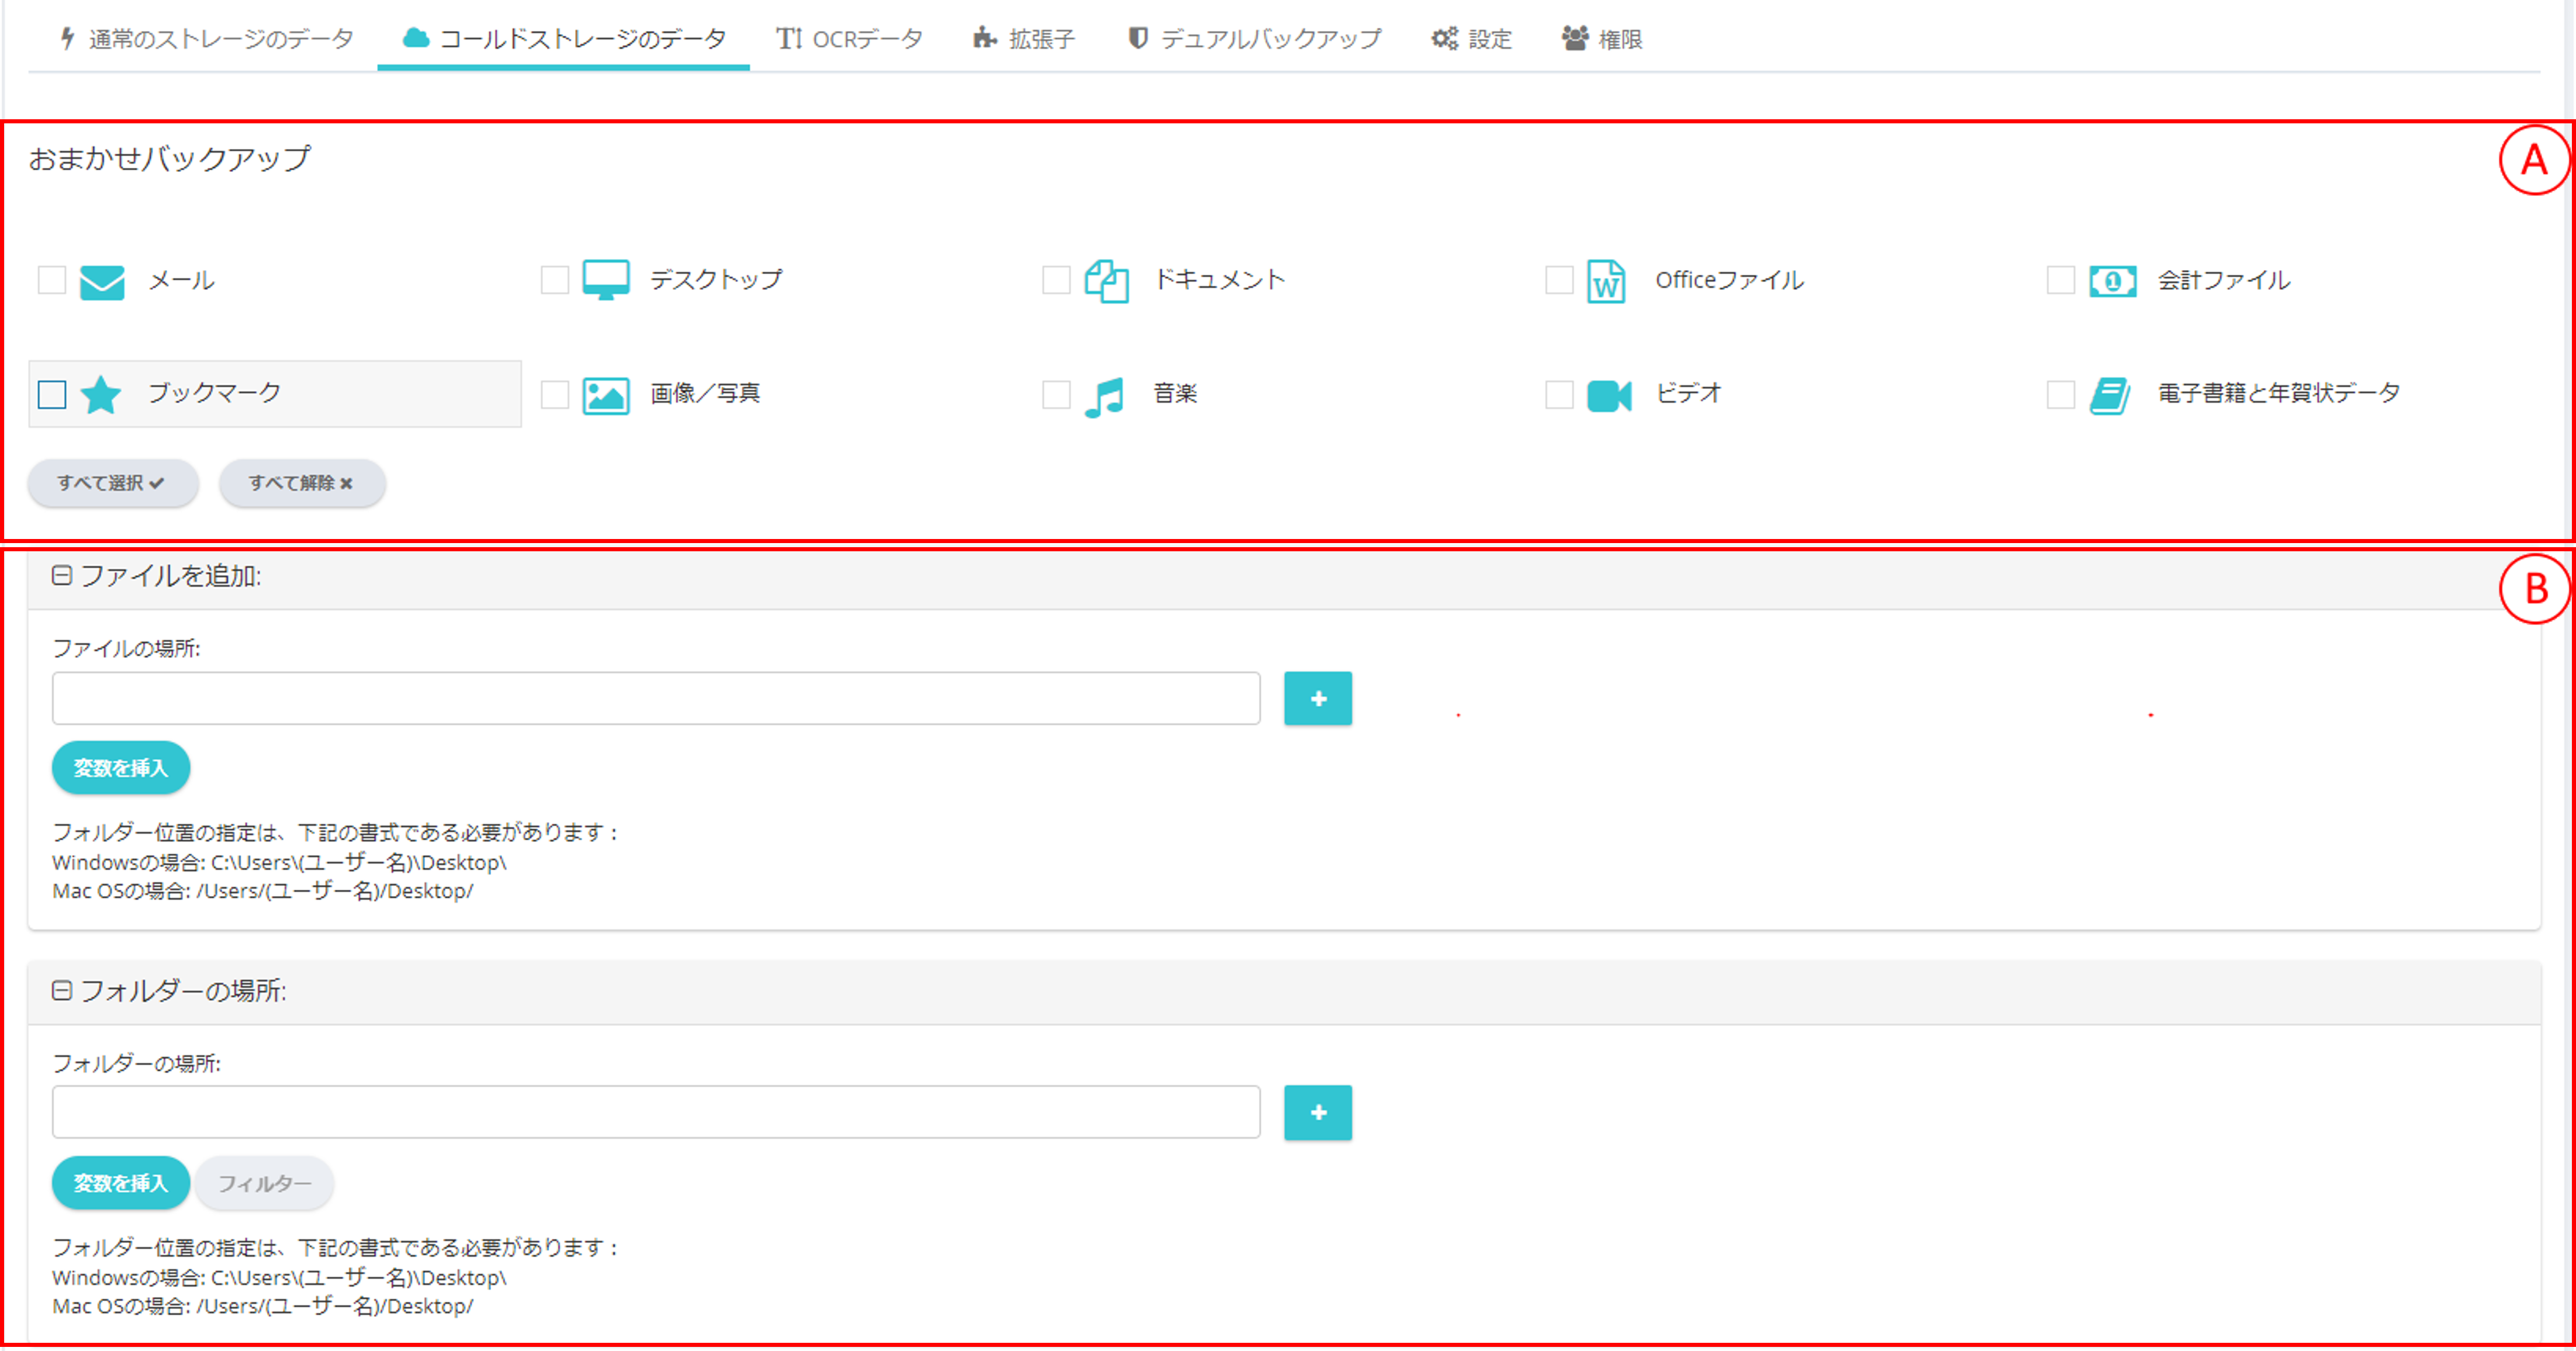
Task: Click the puzzle piece extension icon
Action: coord(985,38)
